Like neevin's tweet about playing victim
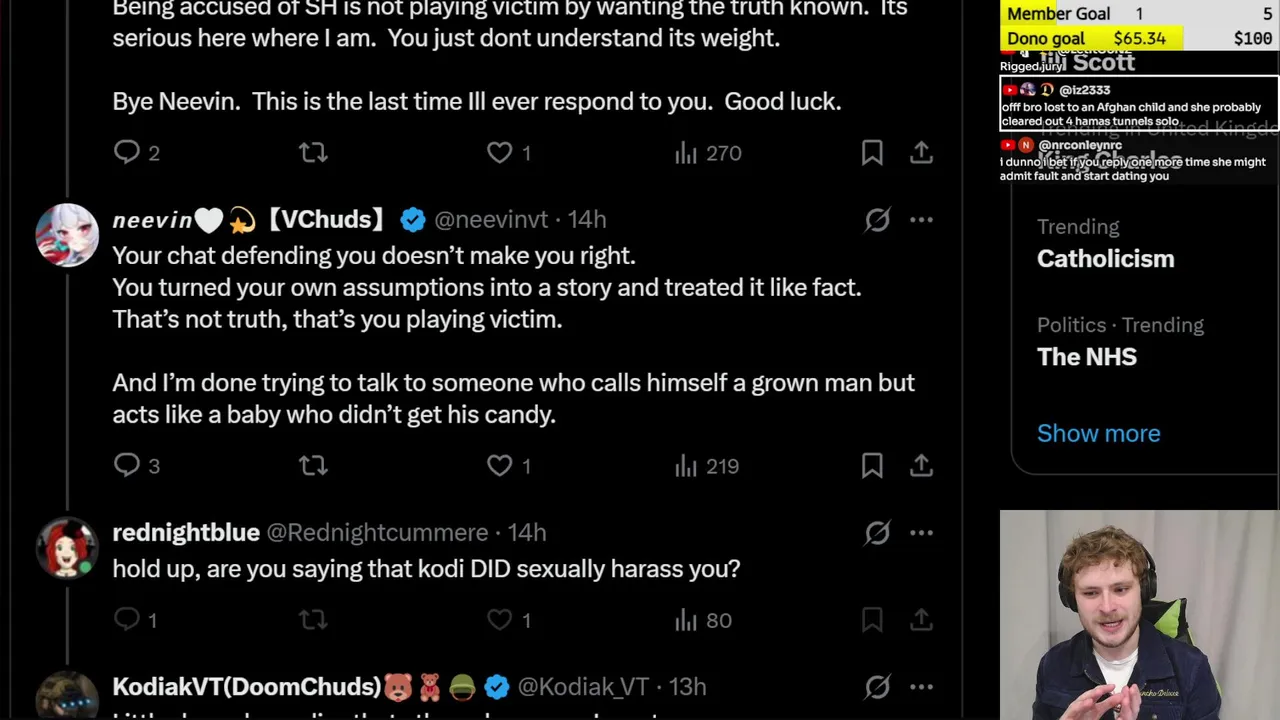The height and width of the screenshot is (720, 1280). pyautogui.click(x=499, y=465)
